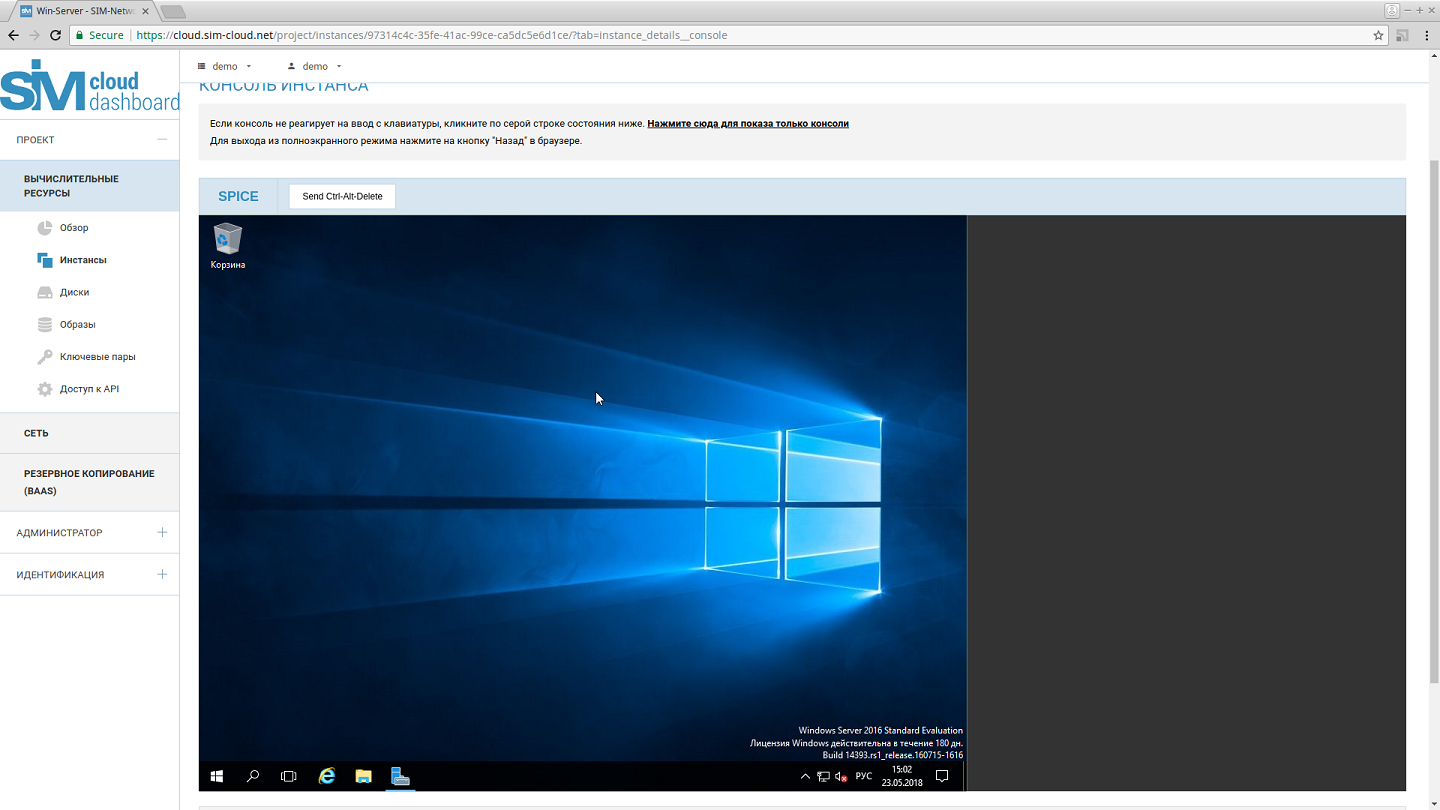Image resolution: width=1440 pixels, height=810 pixels.
Task: Open Task View in the taskbar
Action: tap(289, 776)
